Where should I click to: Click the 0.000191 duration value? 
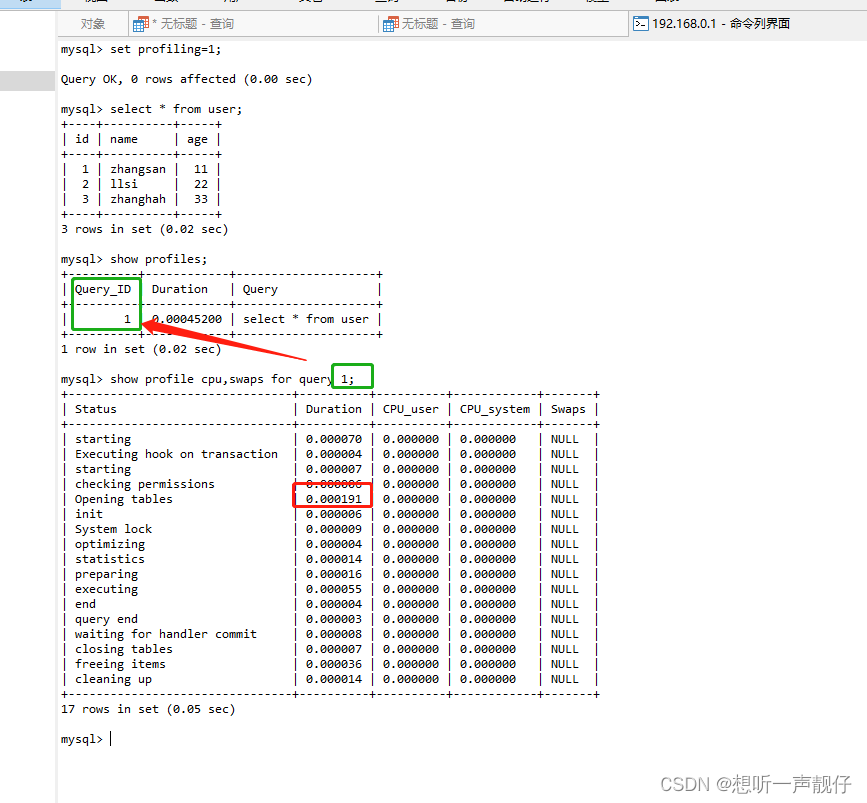pyautogui.click(x=333, y=499)
